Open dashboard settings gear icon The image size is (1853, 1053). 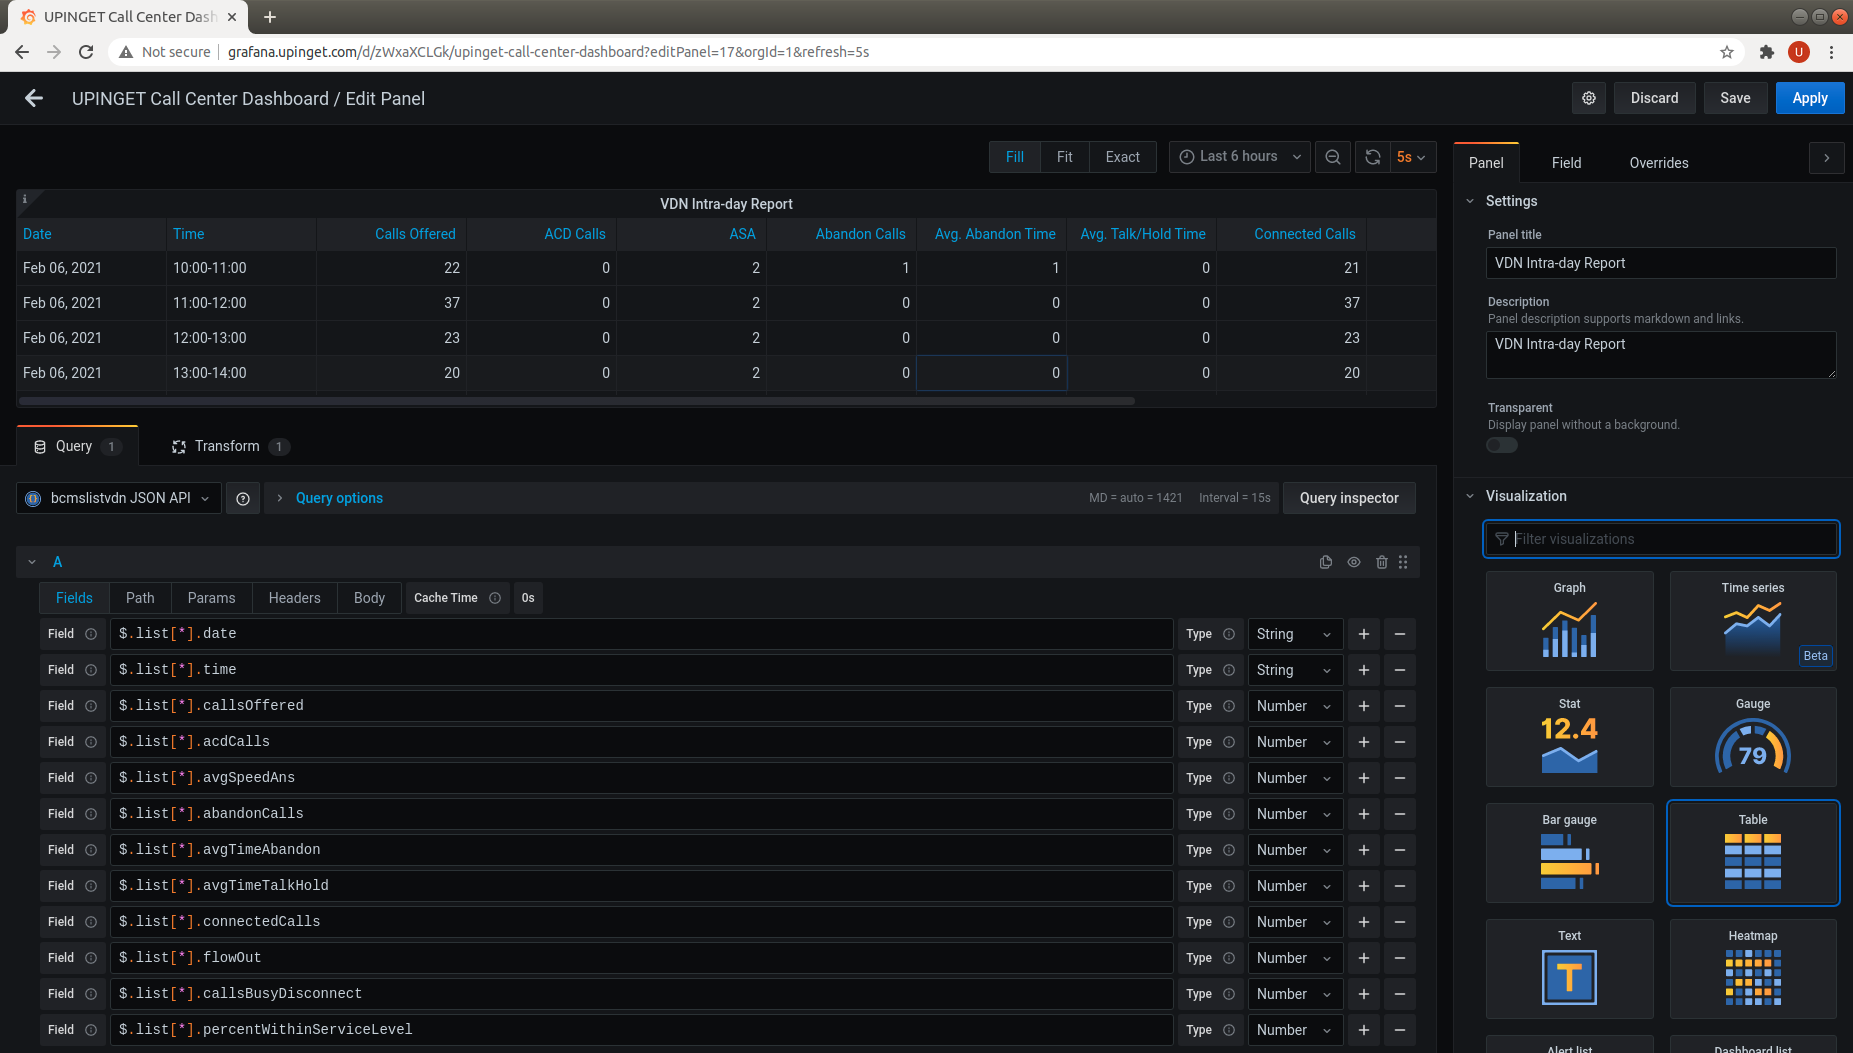1589,98
